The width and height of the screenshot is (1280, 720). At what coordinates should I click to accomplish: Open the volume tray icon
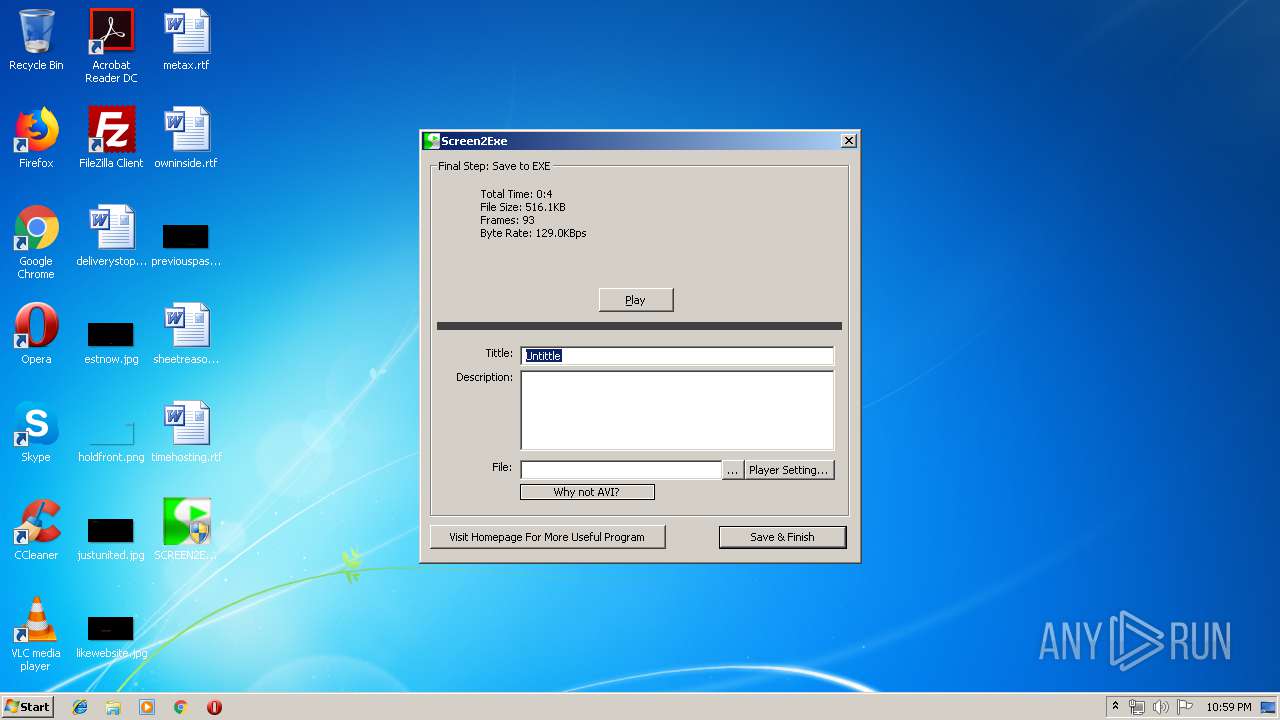click(1161, 707)
